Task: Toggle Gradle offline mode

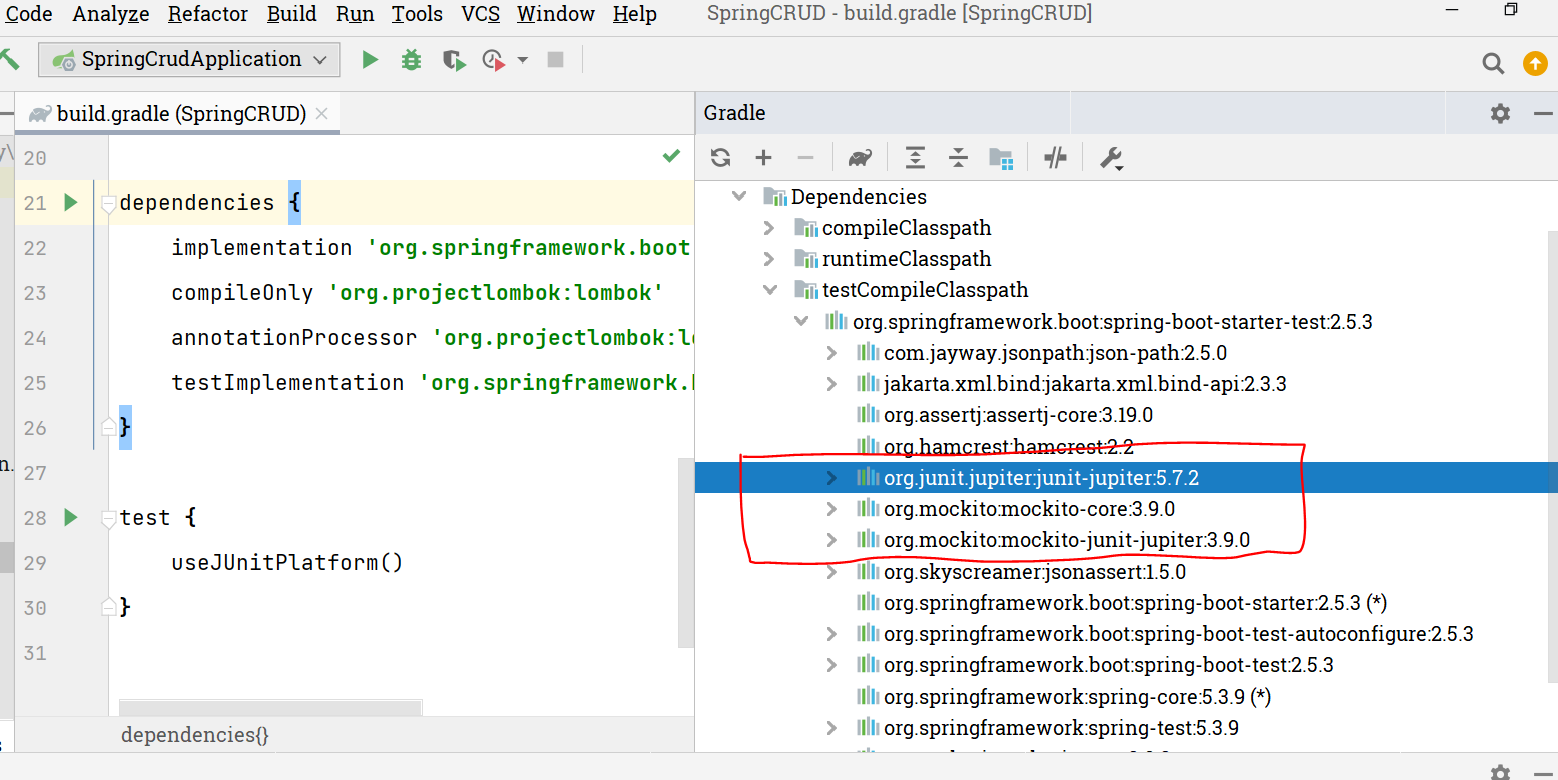Action: point(1055,157)
